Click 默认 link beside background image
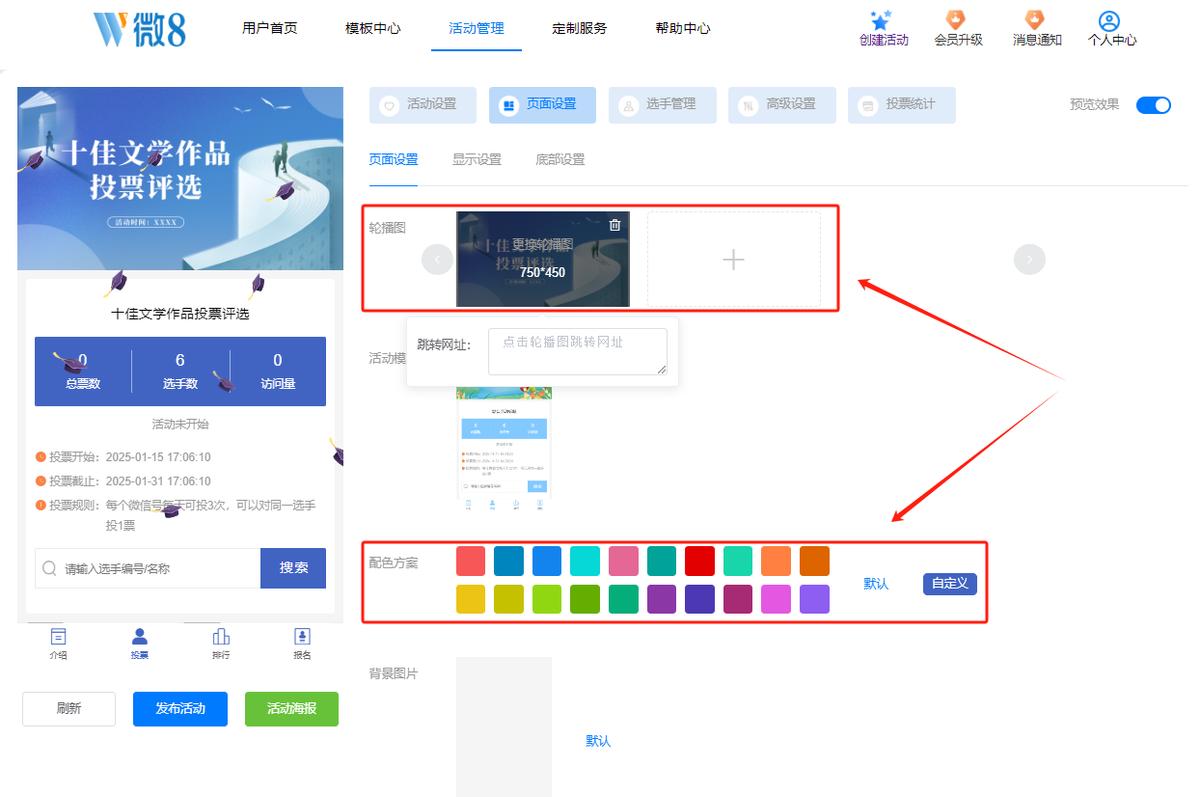This screenshot has width=1200, height=797. pyautogui.click(x=598, y=741)
